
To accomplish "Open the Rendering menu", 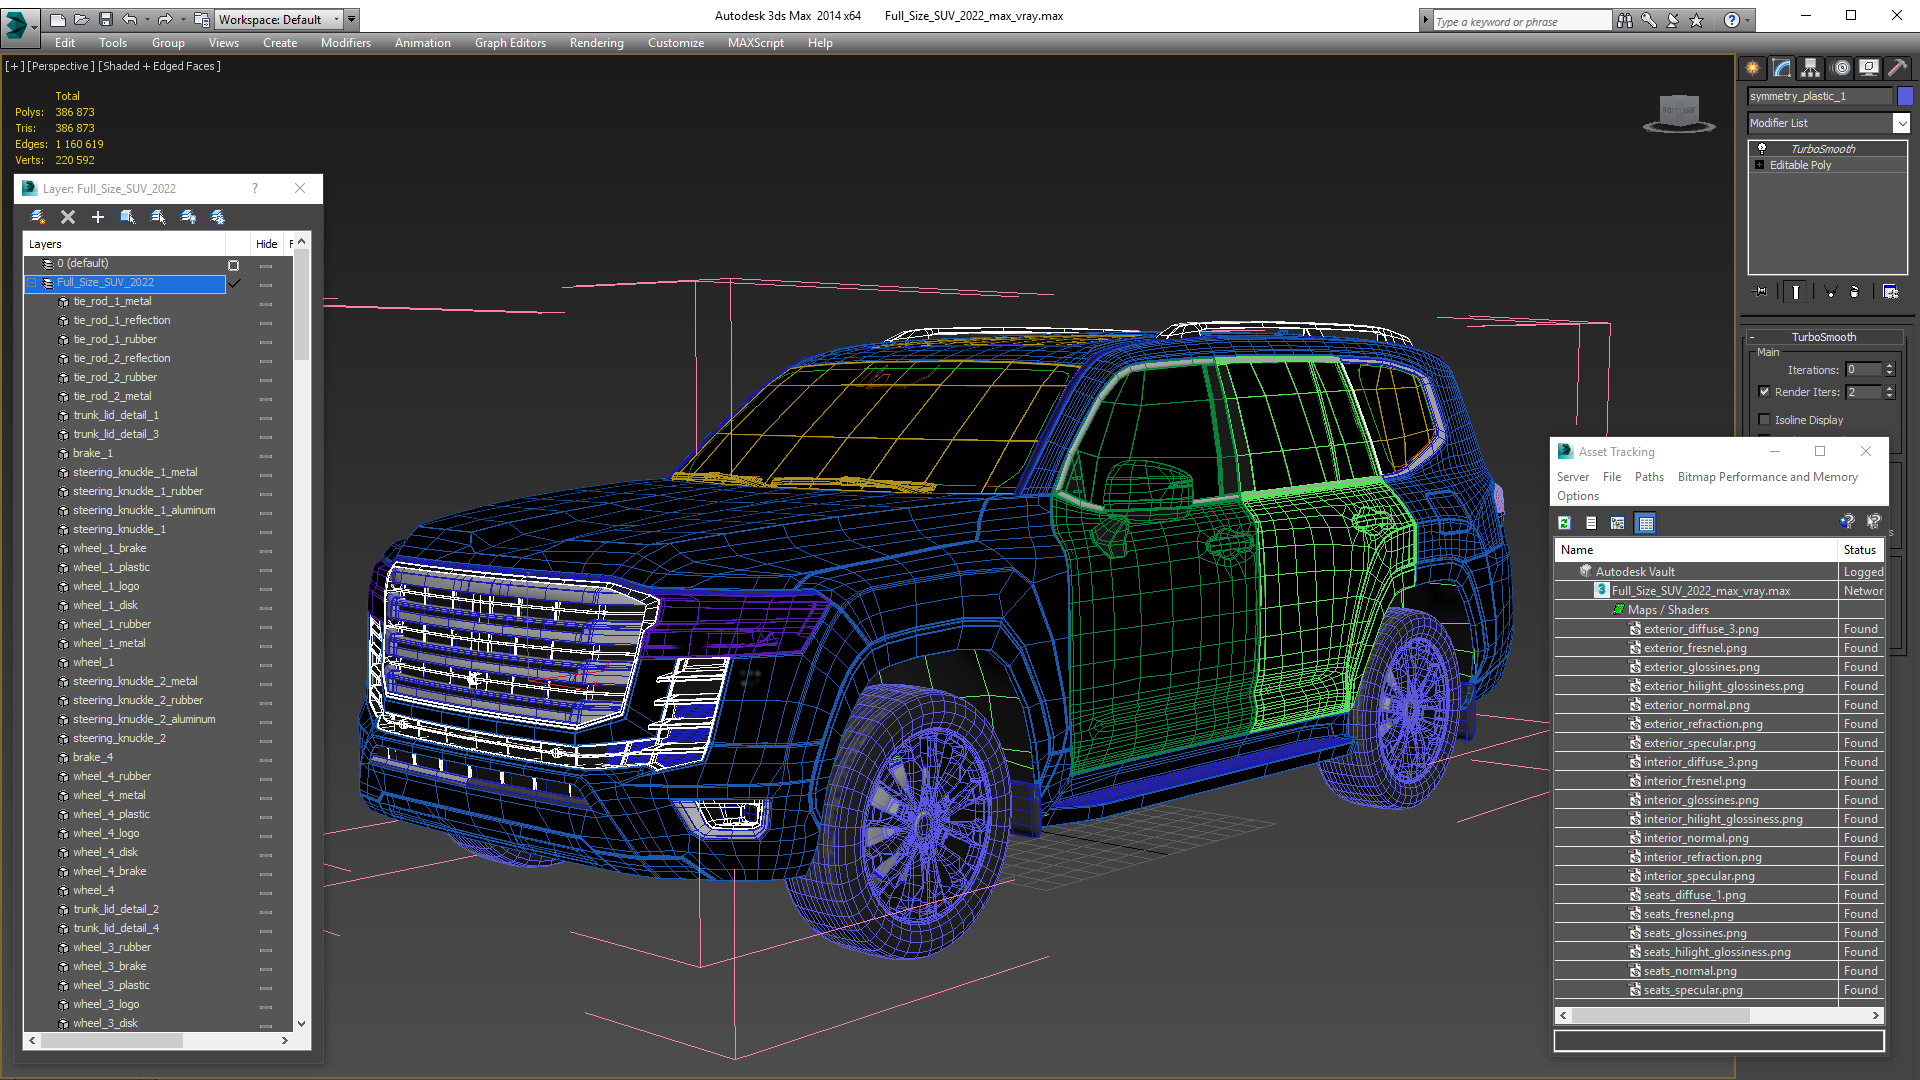I will tap(596, 43).
